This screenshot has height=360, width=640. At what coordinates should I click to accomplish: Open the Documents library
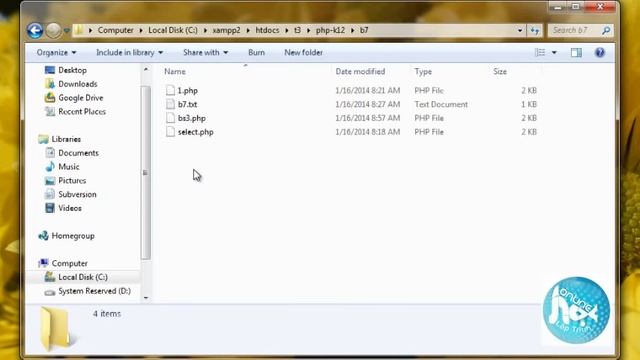pyautogui.click(x=78, y=153)
